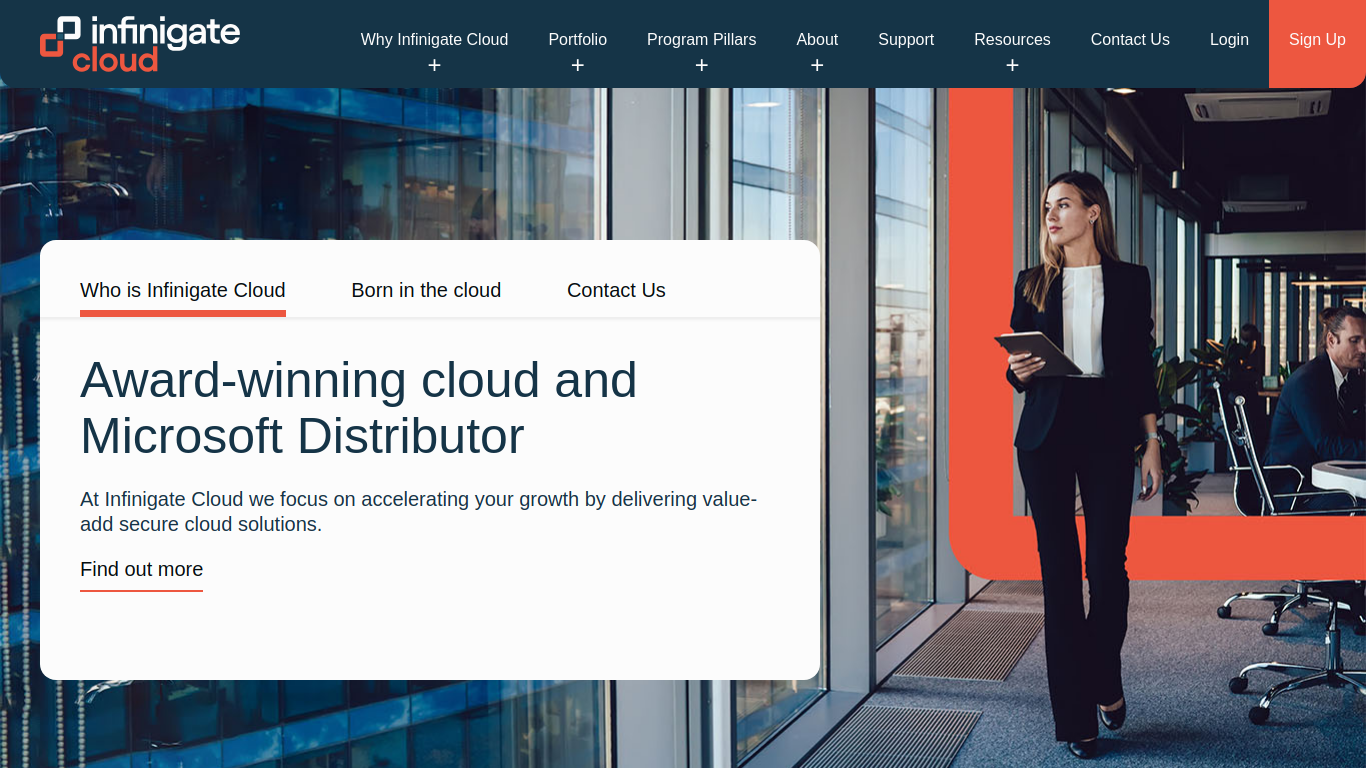1366x768 pixels.
Task: Click the Award-winning cloud and Microsoft Distributor heading
Action: click(x=358, y=408)
